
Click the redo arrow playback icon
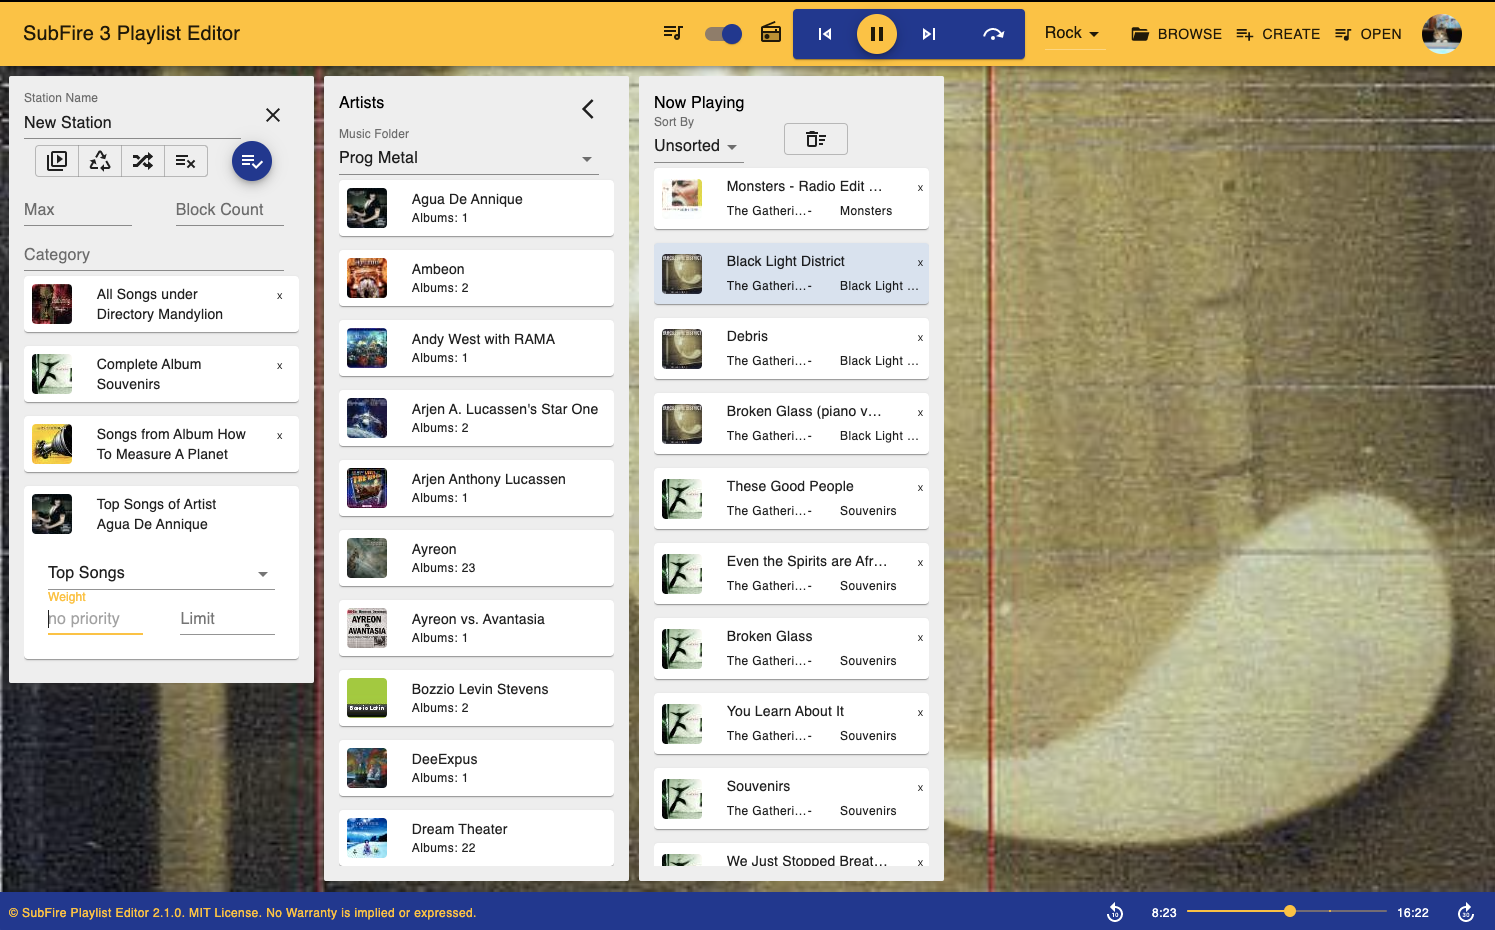[993, 34]
